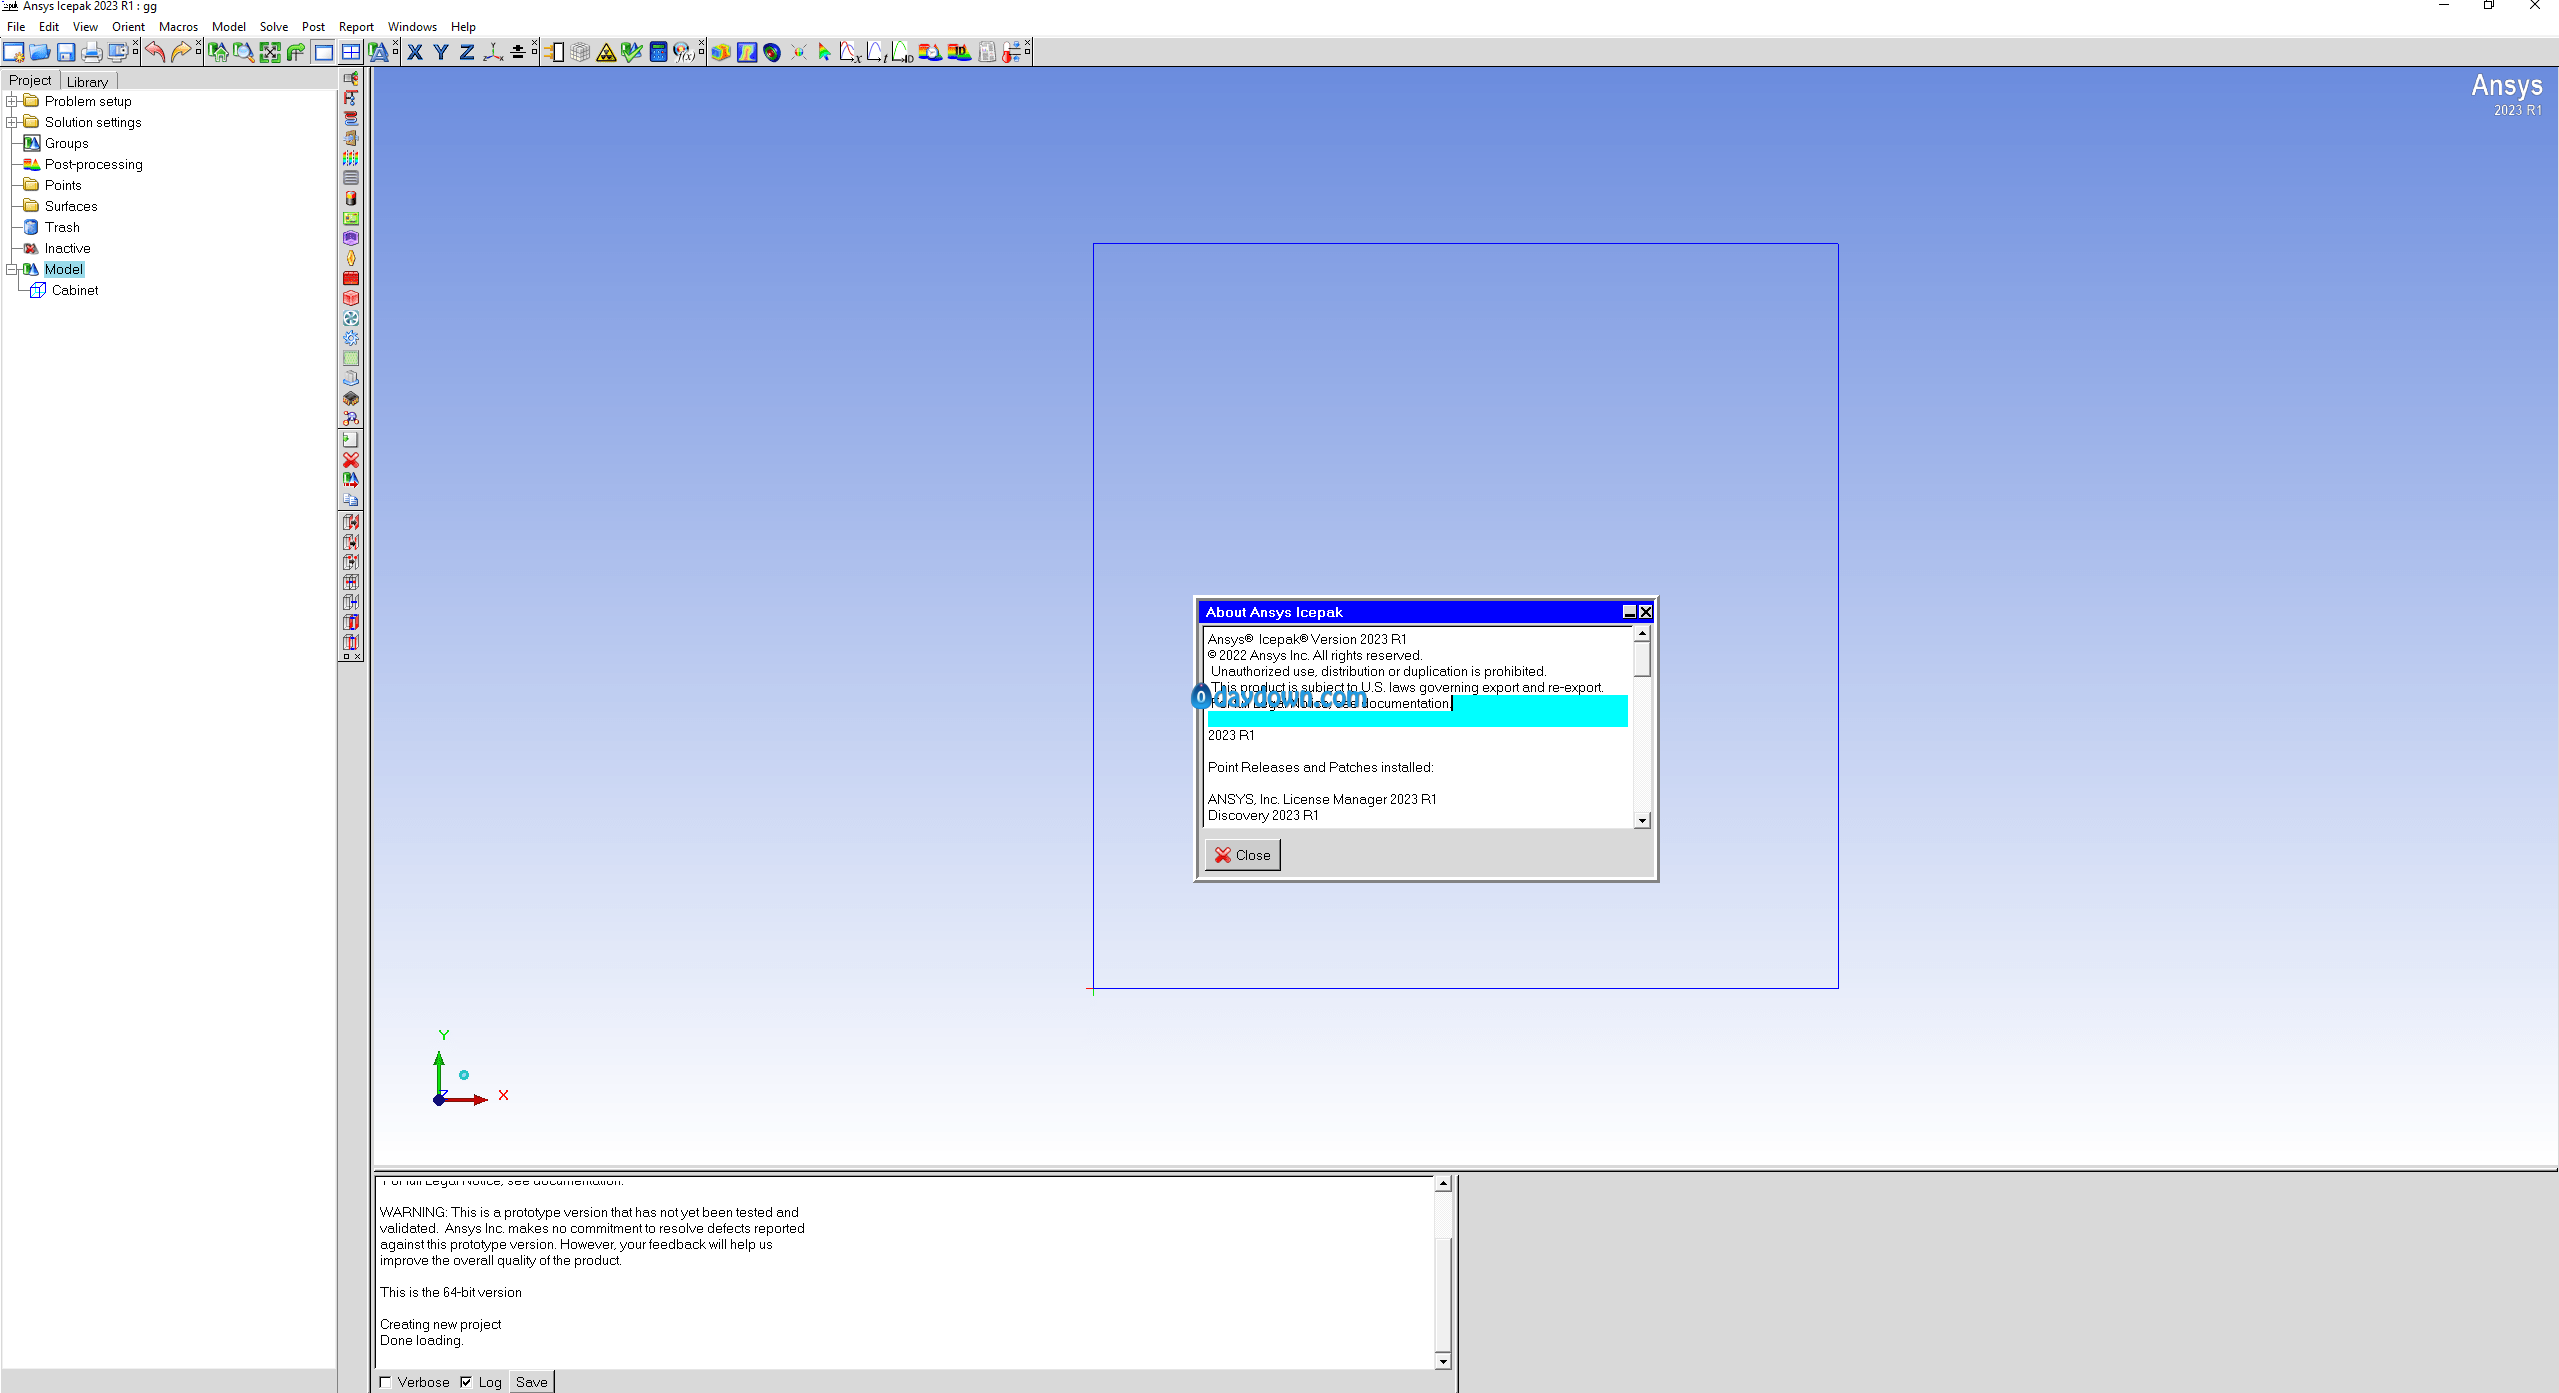Switch to the Project tab
Viewport: 2559px width, 1393px height.
pos(30,80)
